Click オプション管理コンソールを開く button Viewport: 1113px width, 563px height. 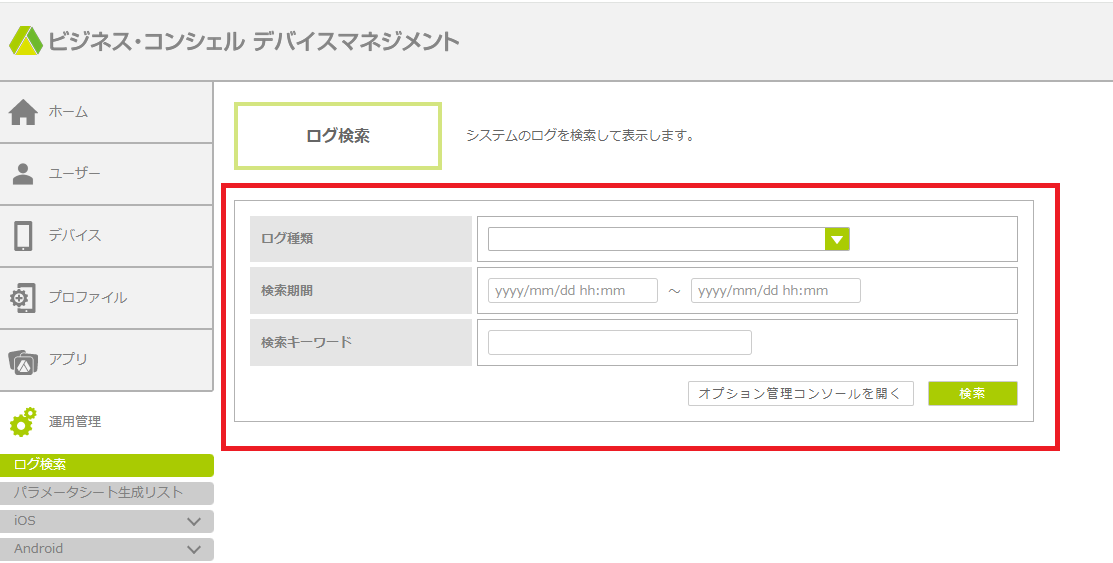pyautogui.click(x=800, y=394)
